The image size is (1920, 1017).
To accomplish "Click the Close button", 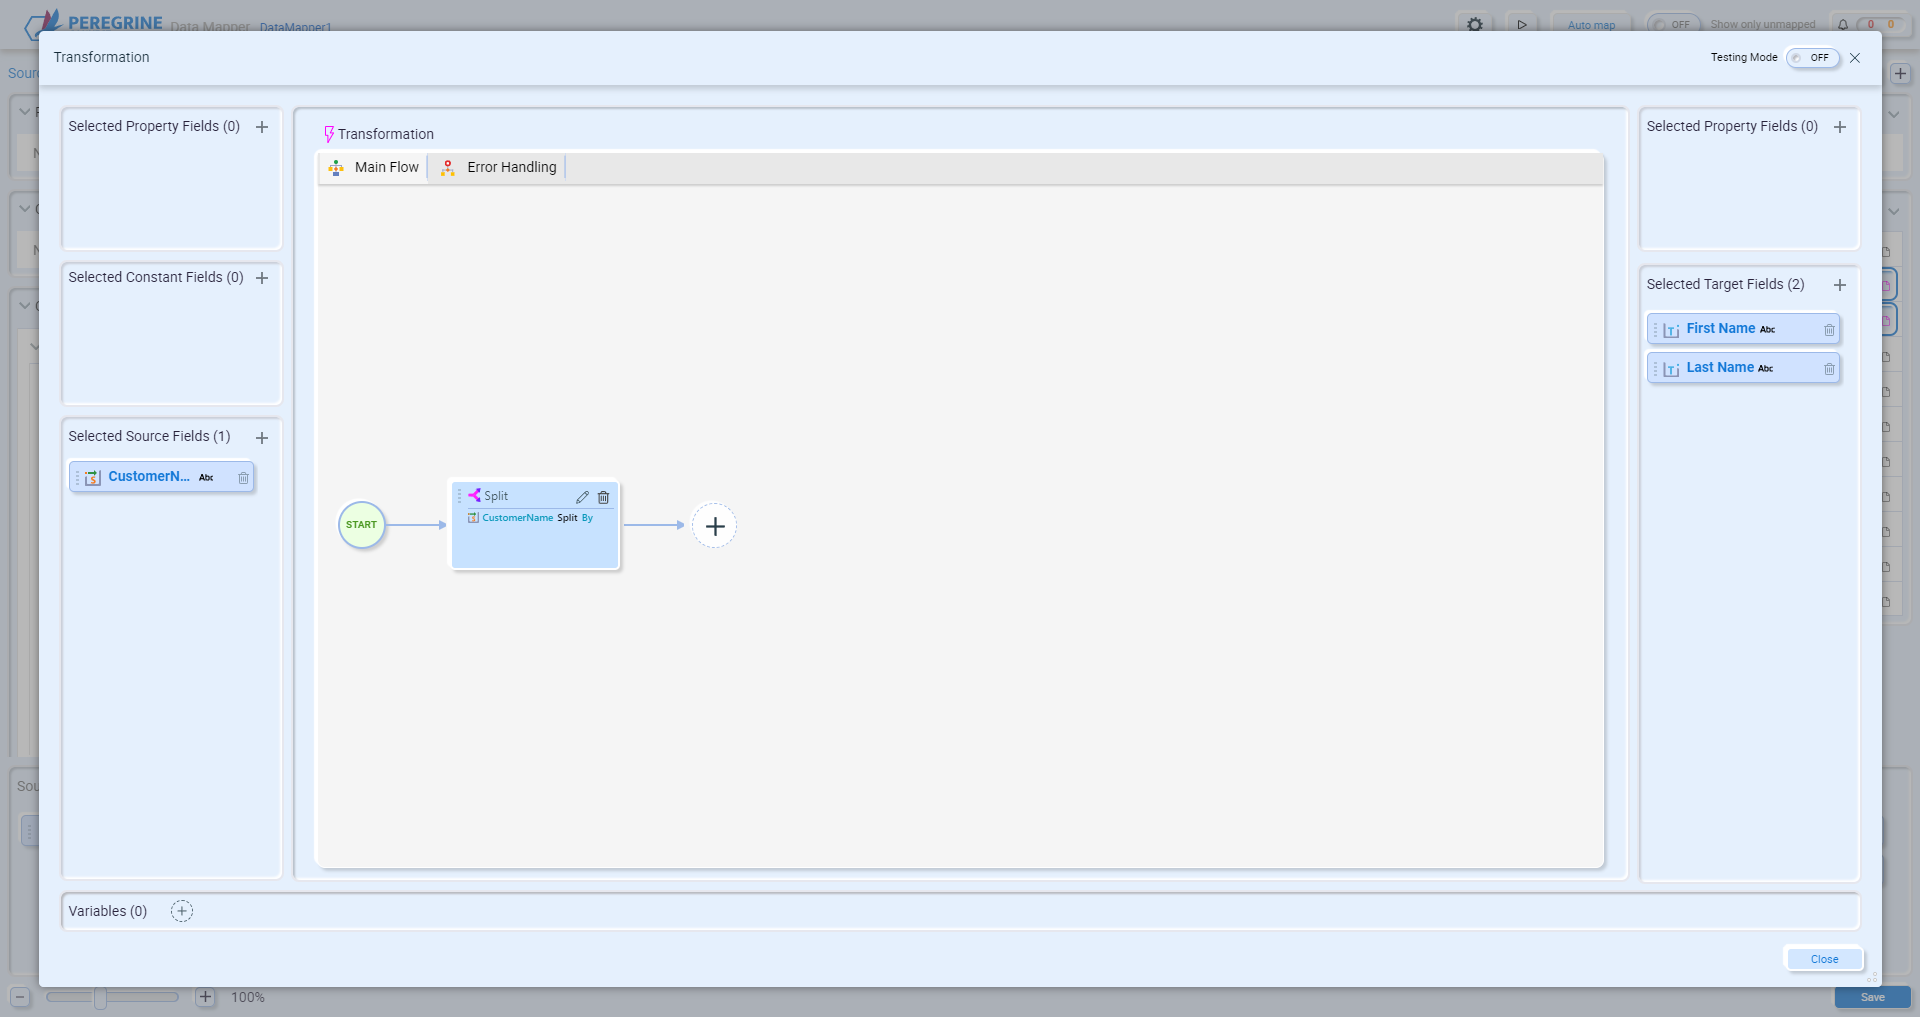I will click(1824, 959).
